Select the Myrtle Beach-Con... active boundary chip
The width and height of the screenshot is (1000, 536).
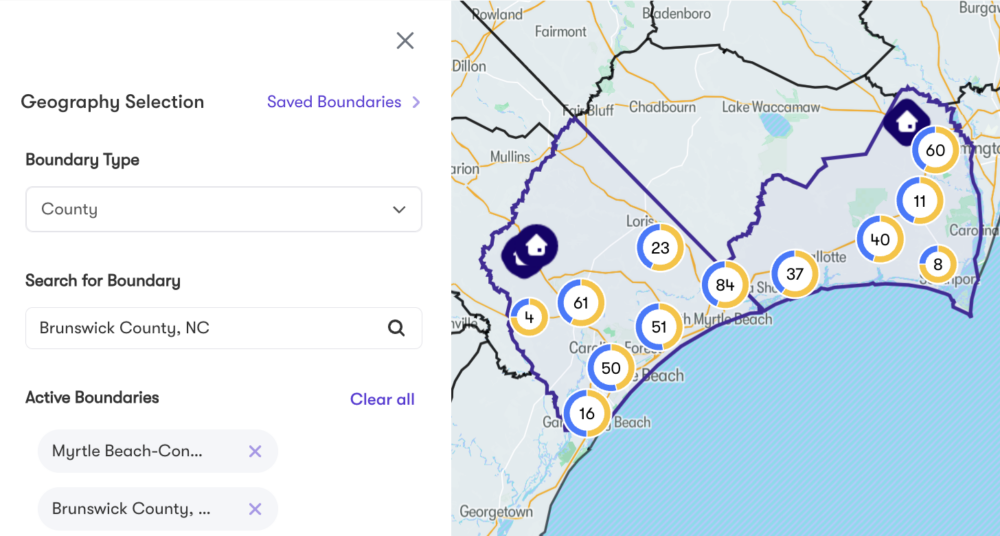pos(130,452)
